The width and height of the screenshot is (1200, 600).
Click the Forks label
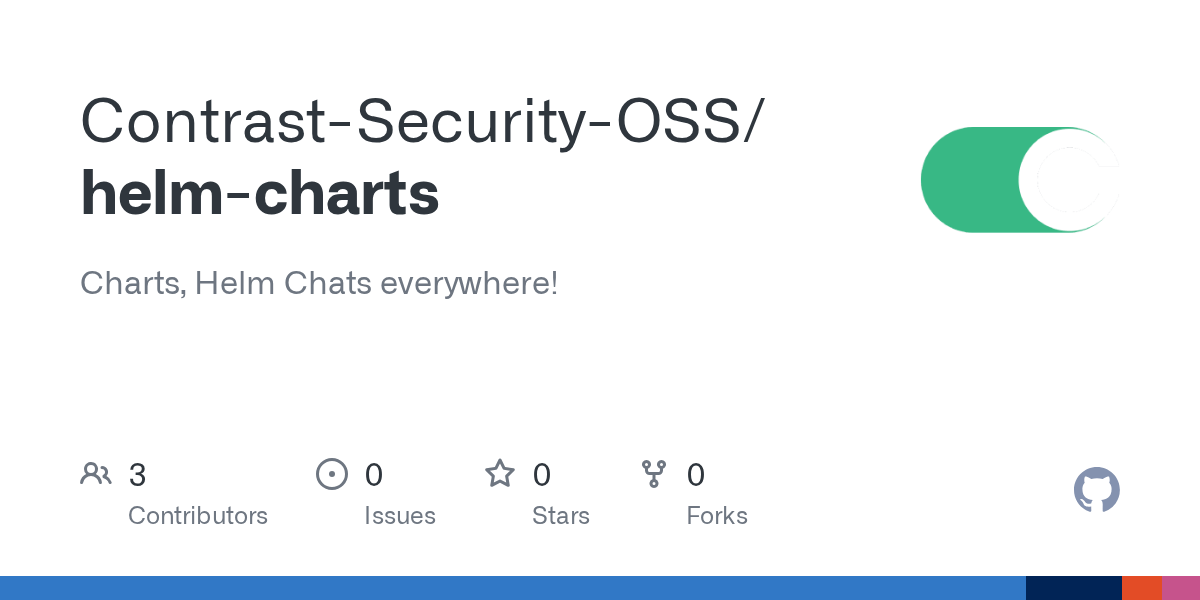pyautogui.click(x=717, y=516)
